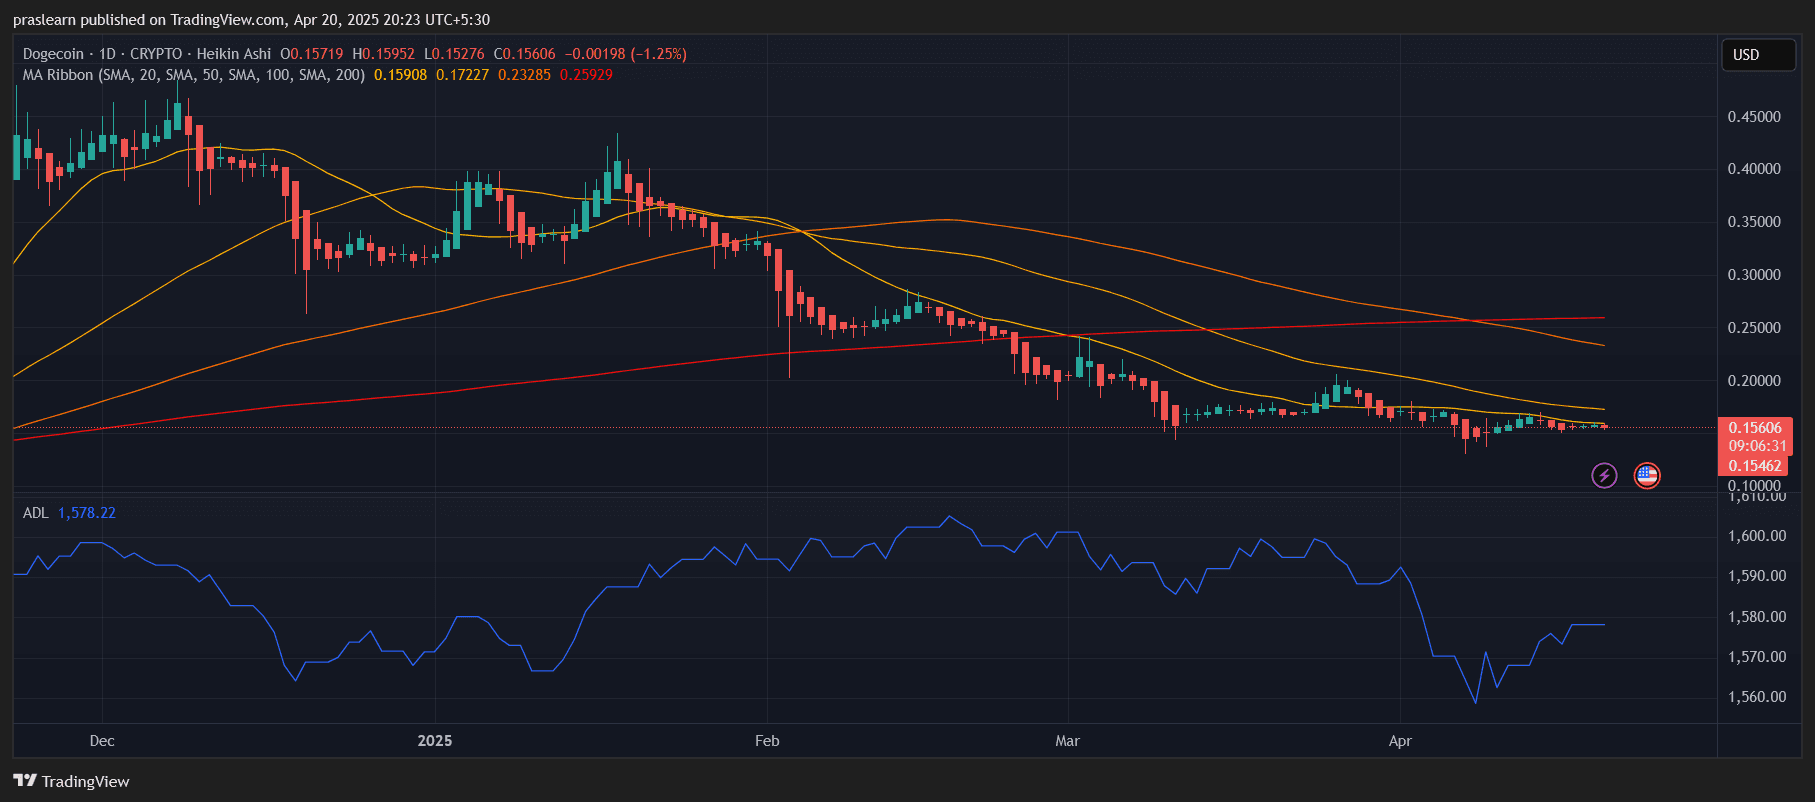Viewport: 1815px width, 802px height.
Task: Click the current price label 0.15606
Action: 1755,428
